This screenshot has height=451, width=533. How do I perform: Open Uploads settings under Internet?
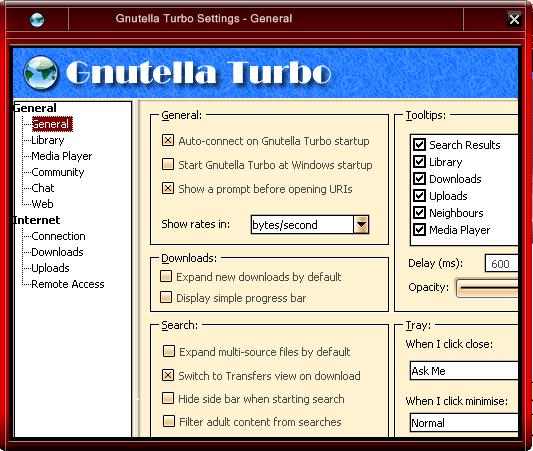coord(50,268)
